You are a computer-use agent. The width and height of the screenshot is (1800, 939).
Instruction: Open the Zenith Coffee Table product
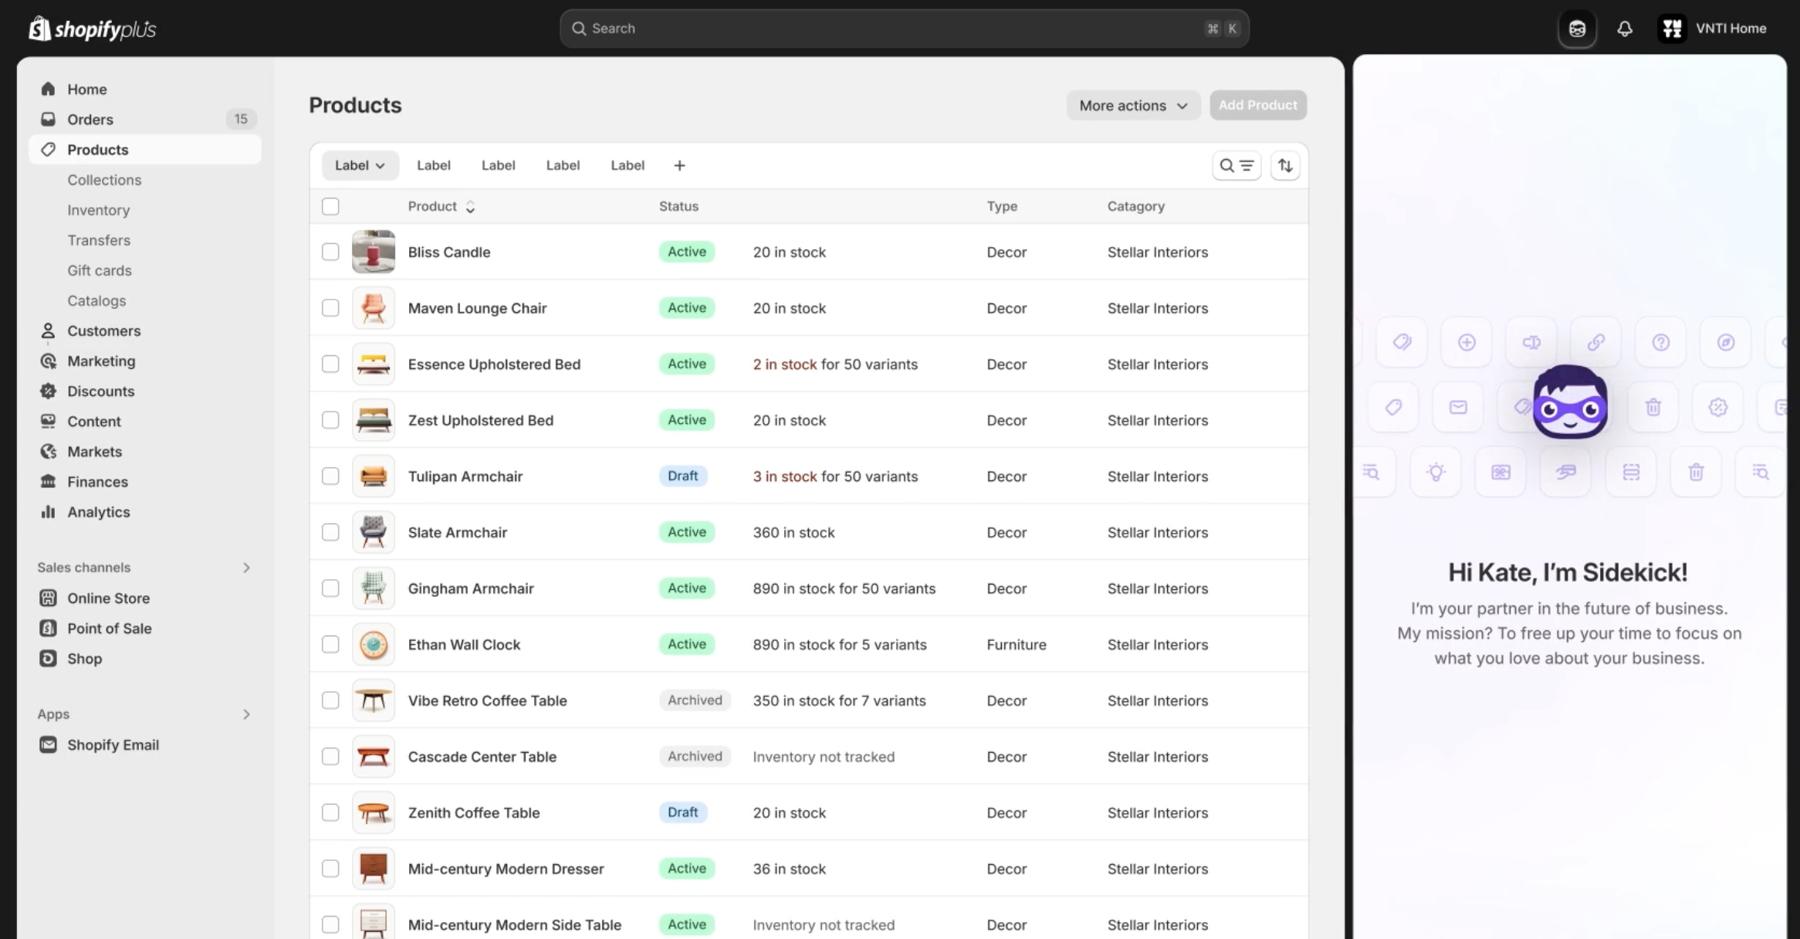pyautogui.click(x=474, y=812)
